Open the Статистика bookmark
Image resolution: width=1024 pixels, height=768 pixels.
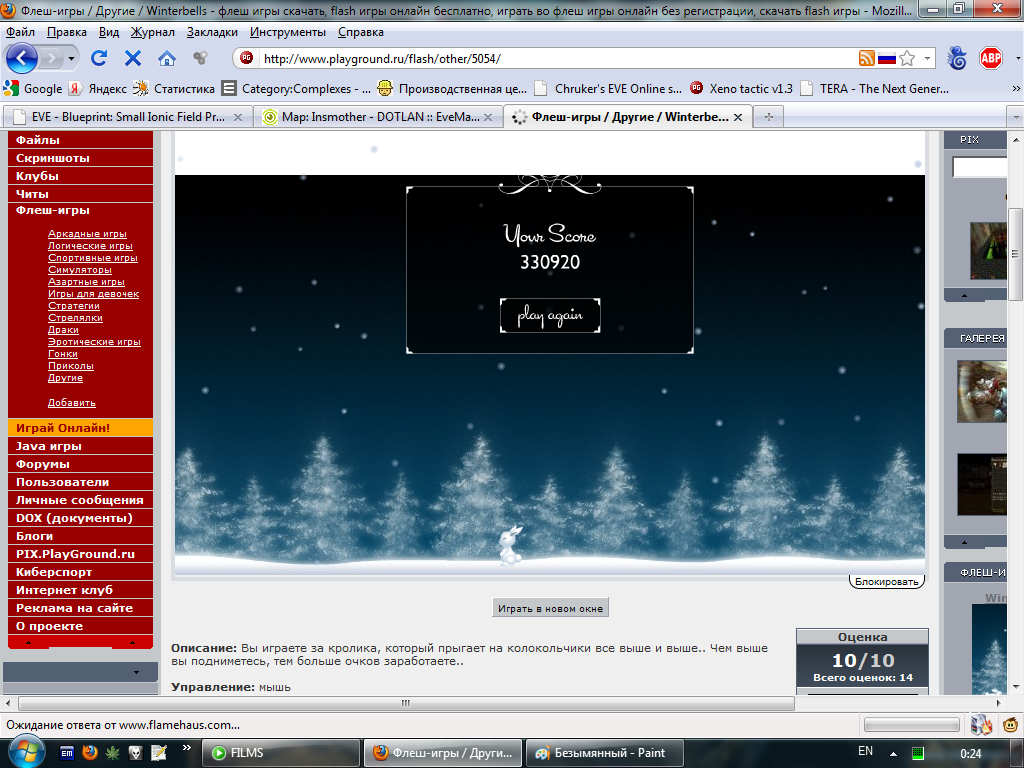[174, 88]
